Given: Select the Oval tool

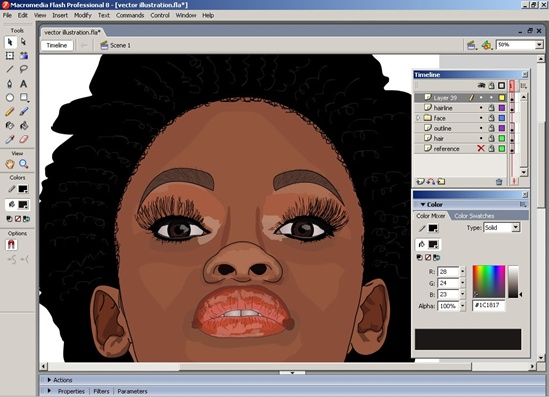Looking at the screenshot, I should click(x=10, y=98).
